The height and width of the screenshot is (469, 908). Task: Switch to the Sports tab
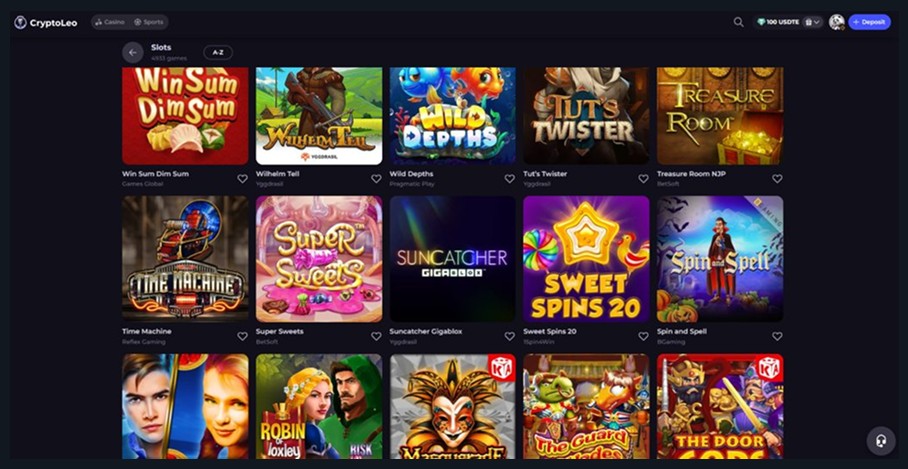tap(149, 22)
